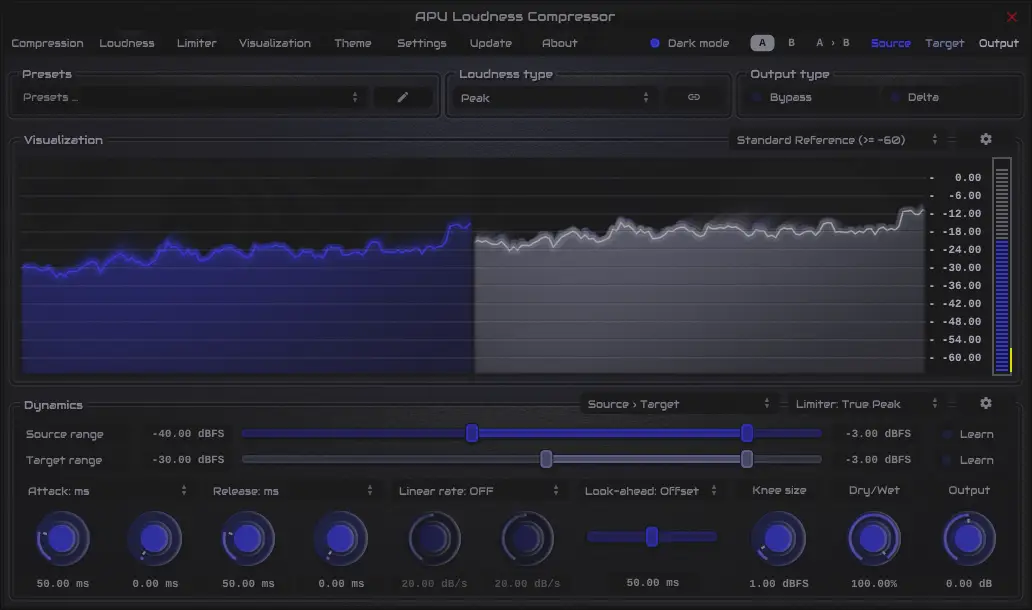Click the Look-ahead 50.00 ms value
This screenshot has width=1032, height=610.
tap(652, 583)
